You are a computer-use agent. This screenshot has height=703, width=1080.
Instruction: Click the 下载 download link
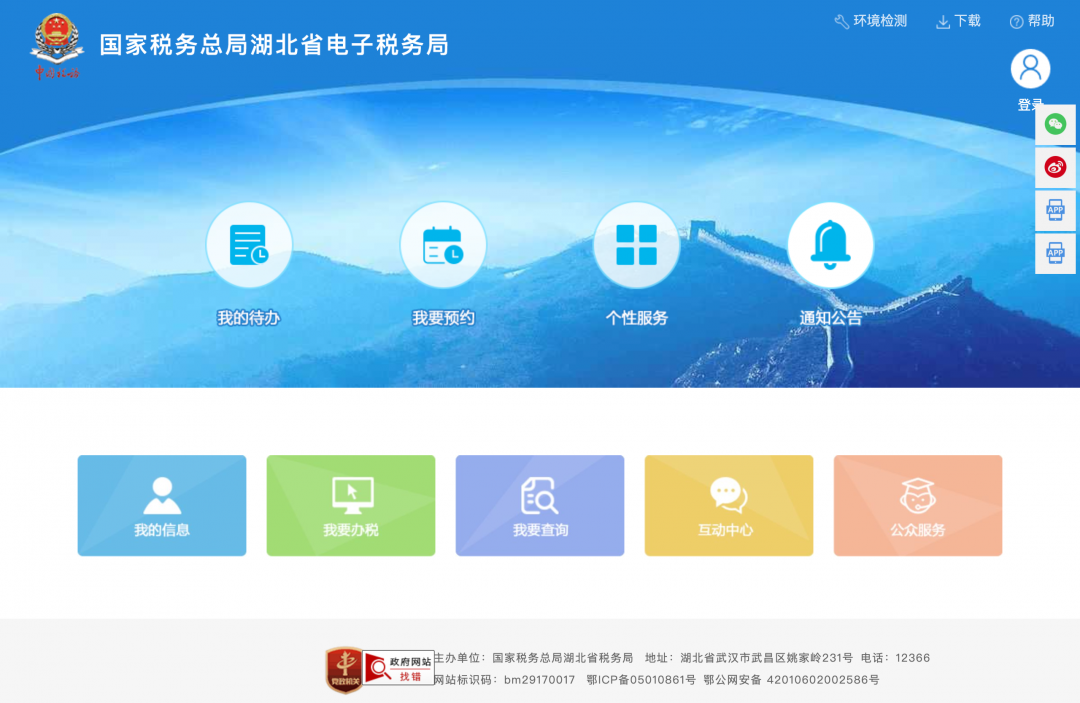point(958,21)
